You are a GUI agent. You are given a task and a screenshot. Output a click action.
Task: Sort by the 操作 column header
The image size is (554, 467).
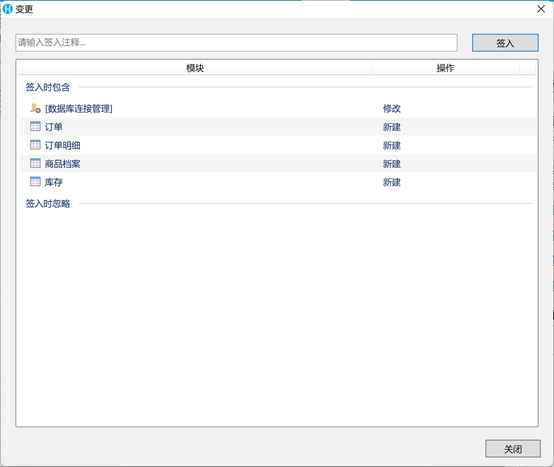(446, 68)
